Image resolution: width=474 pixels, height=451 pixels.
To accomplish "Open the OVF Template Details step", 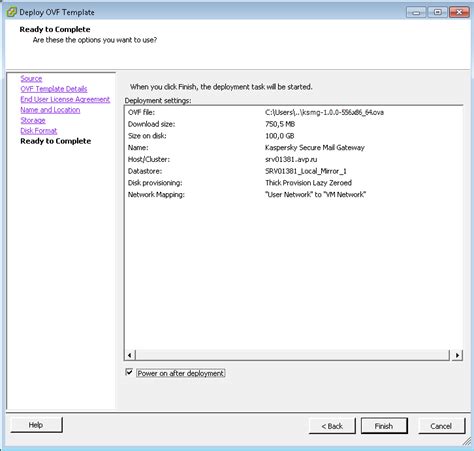I will (x=54, y=89).
